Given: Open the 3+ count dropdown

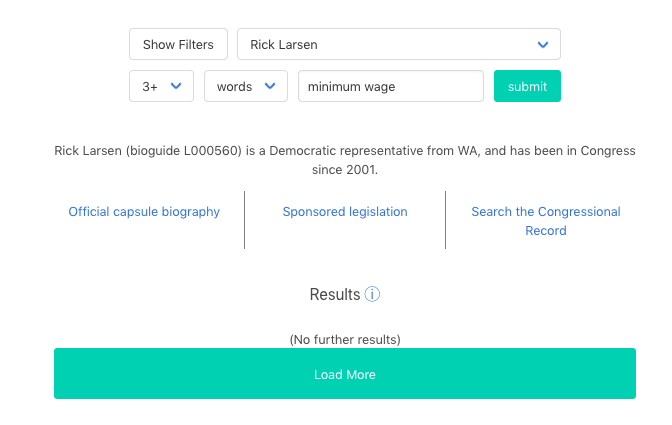Looking at the screenshot, I should pyautogui.click(x=161, y=86).
